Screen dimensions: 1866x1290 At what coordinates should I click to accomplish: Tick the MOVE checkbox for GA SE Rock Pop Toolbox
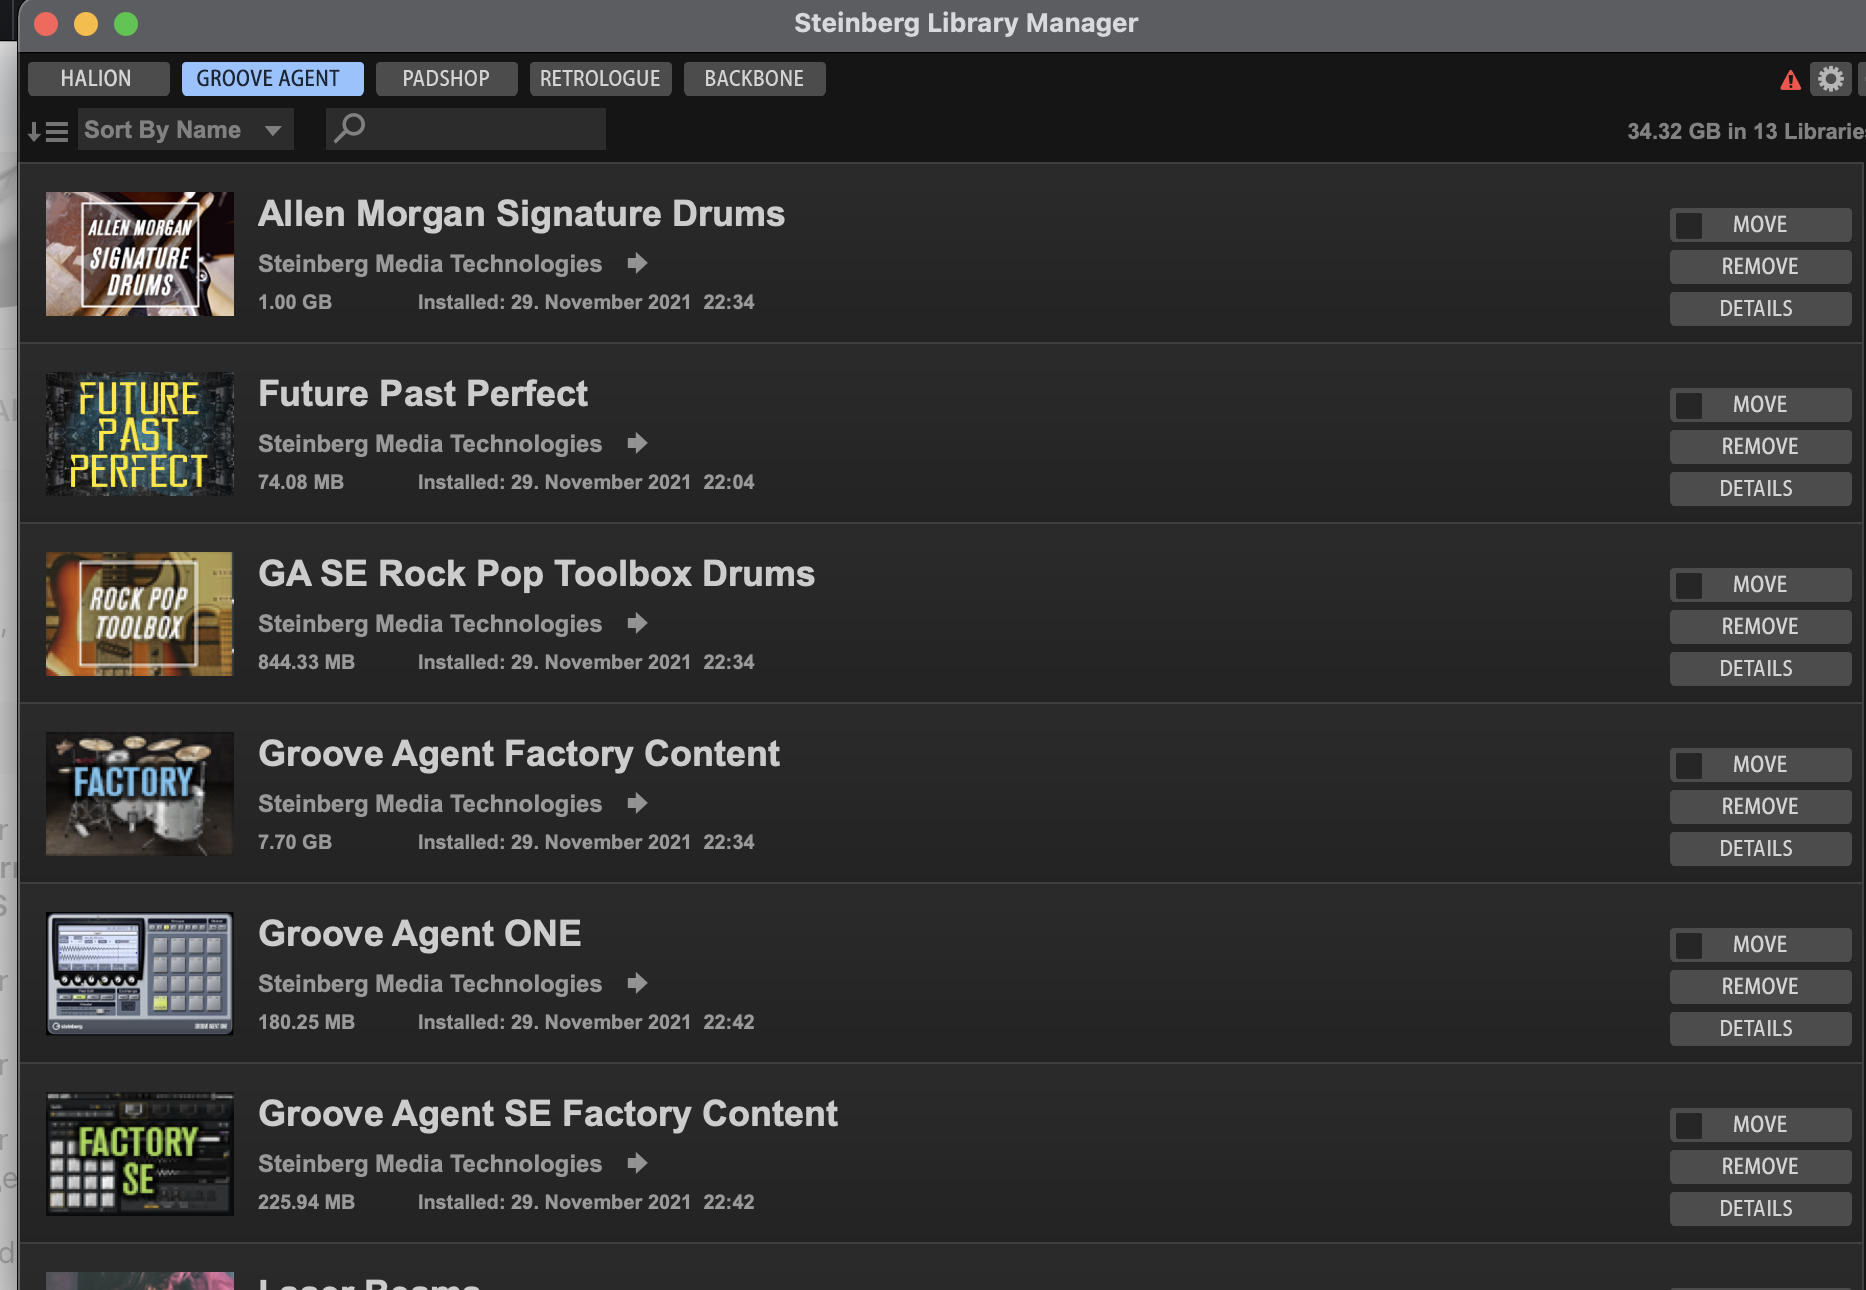coord(1689,585)
